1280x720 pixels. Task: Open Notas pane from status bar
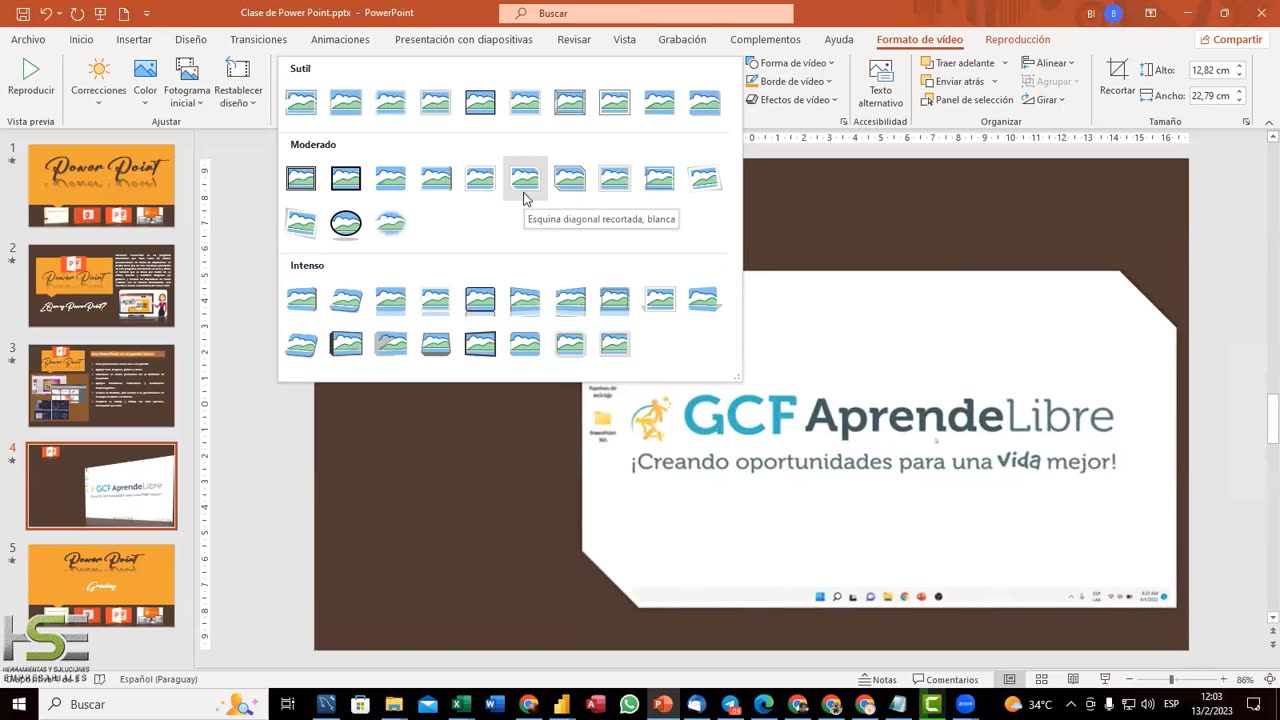878,679
